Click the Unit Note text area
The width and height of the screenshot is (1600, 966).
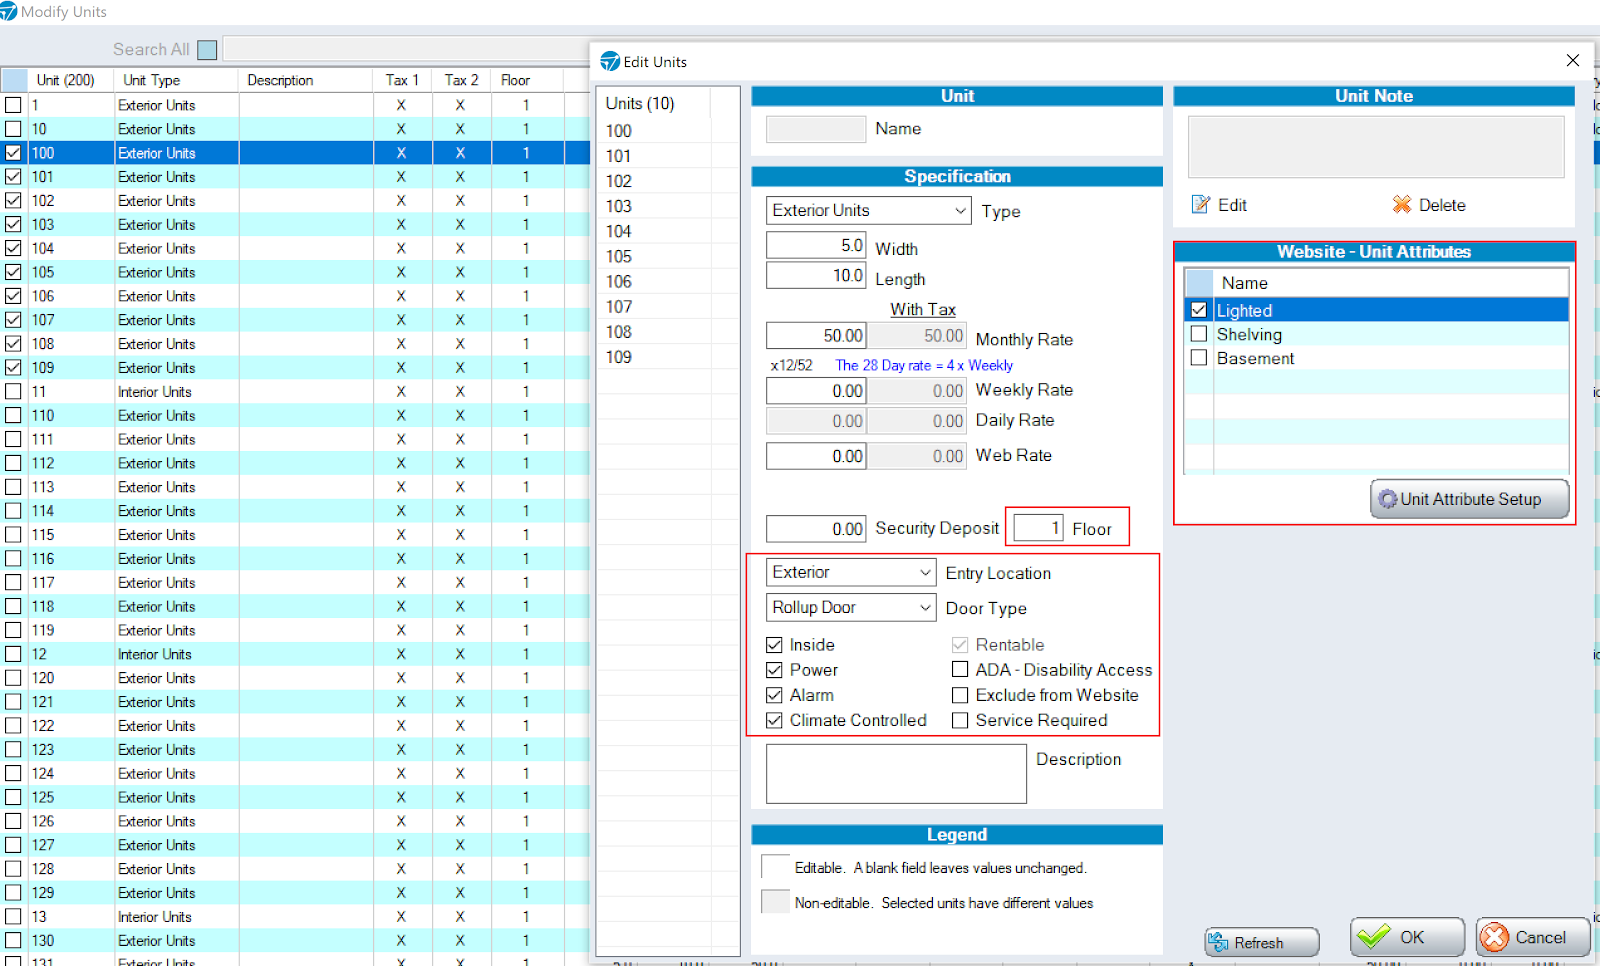pyautogui.click(x=1376, y=147)
